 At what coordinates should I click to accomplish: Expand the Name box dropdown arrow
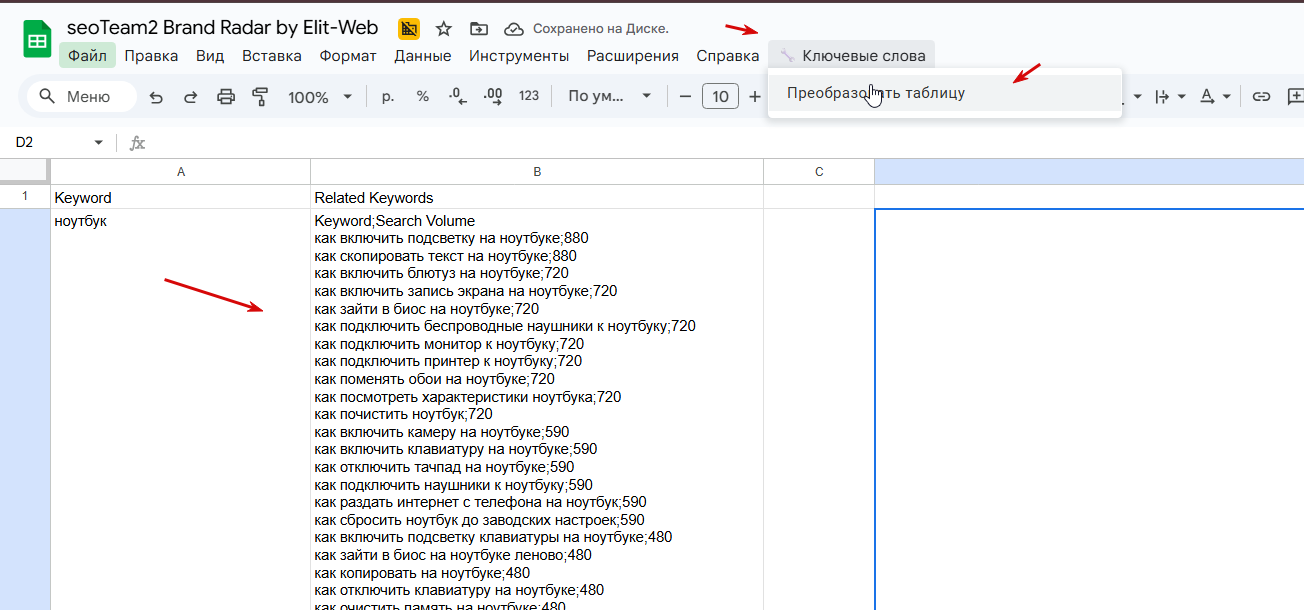click(98, 143)
